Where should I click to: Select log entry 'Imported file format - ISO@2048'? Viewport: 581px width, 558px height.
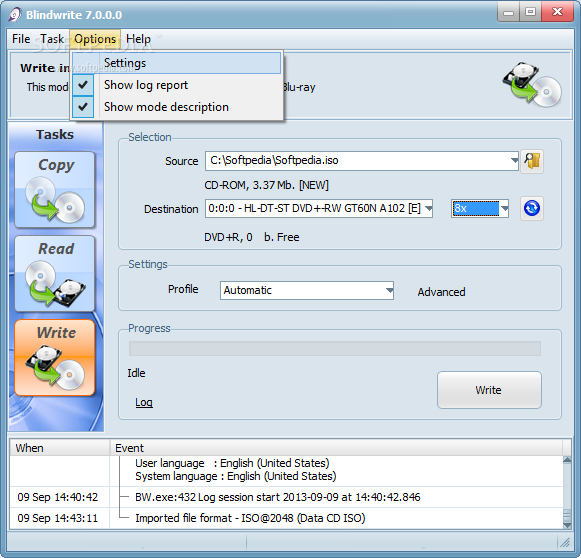coord(250,518)
